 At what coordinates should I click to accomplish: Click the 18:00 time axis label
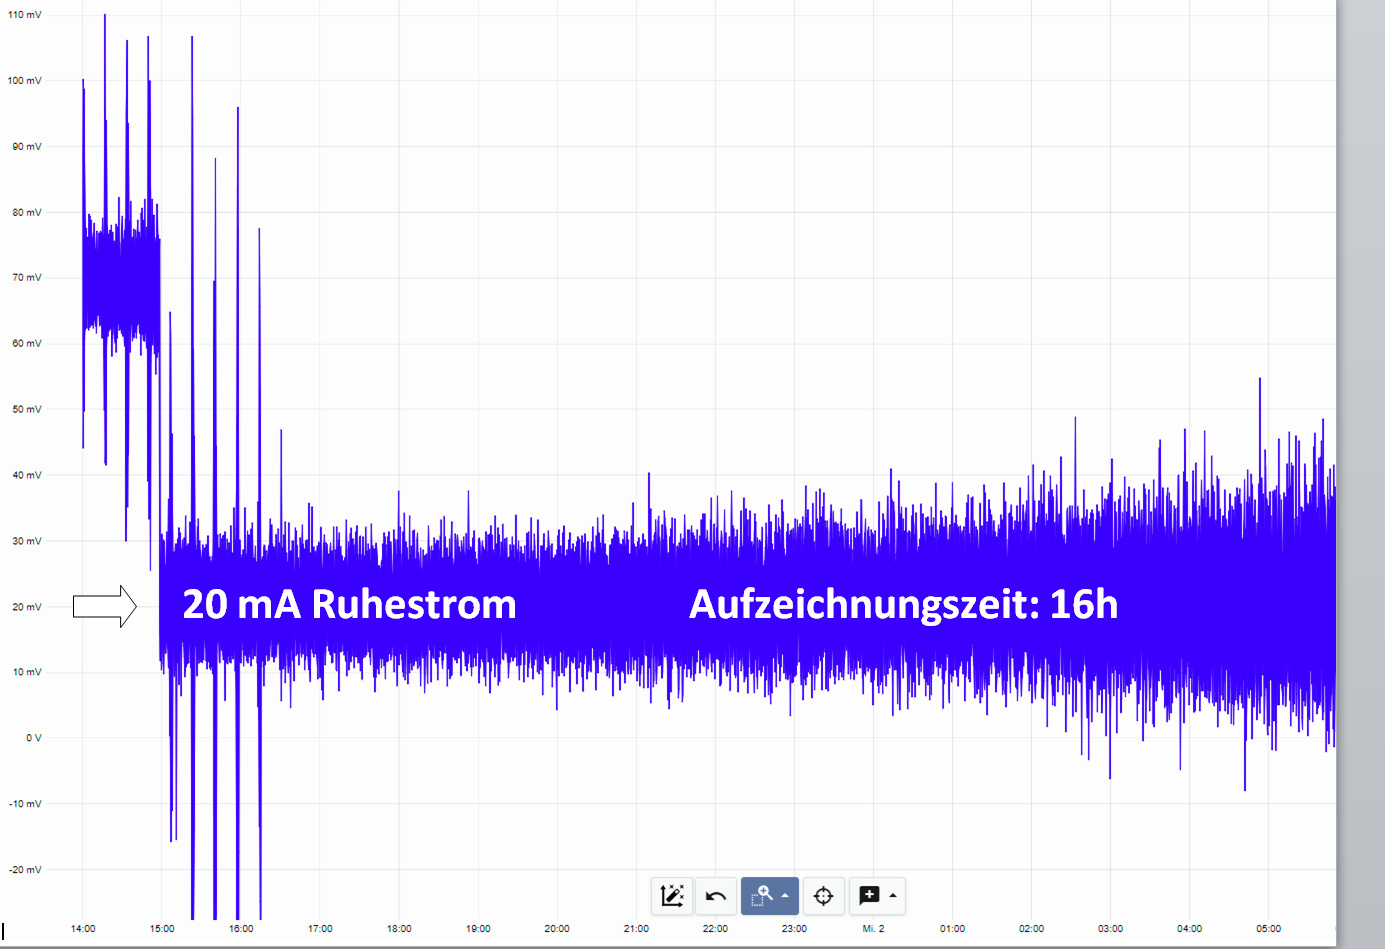(399, 928)
